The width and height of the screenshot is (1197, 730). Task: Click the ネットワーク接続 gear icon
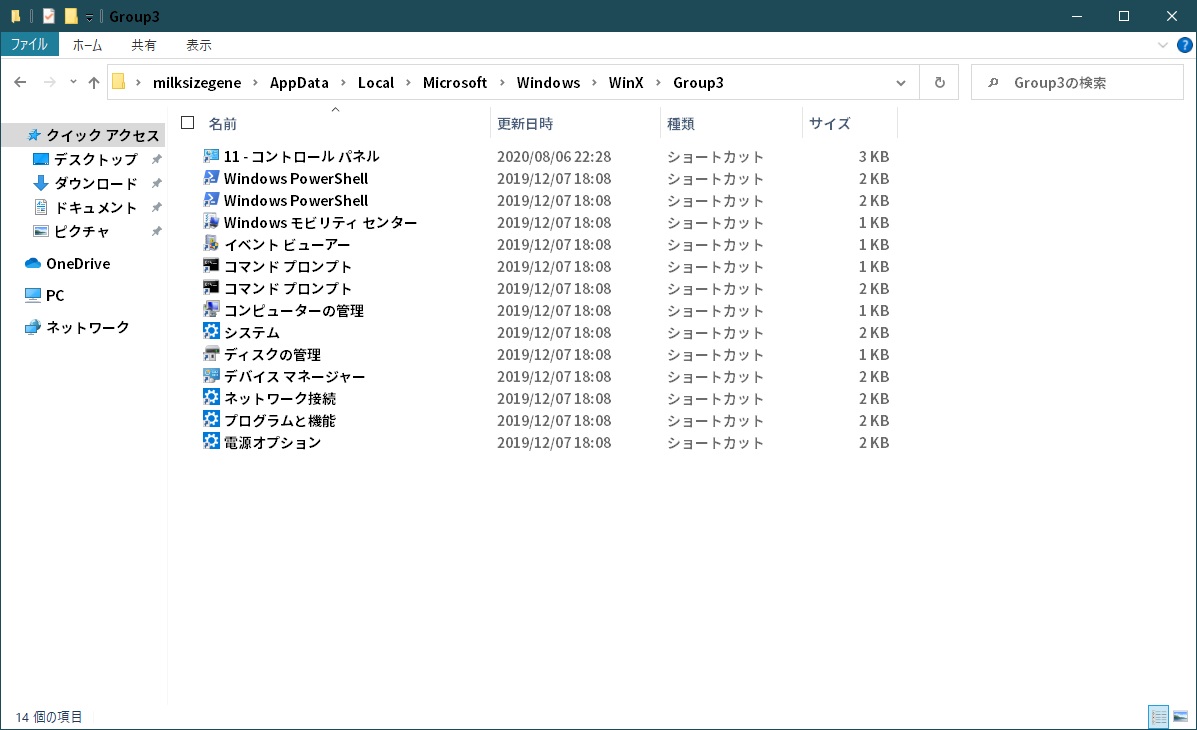pyautogui.click(x=211, y=398)
